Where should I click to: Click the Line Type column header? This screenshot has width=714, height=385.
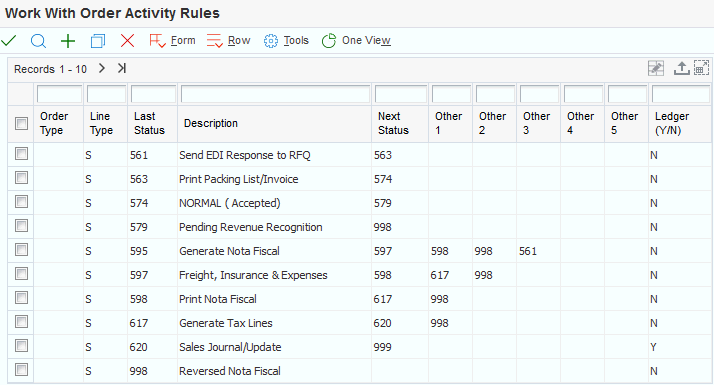coord(106,123)
